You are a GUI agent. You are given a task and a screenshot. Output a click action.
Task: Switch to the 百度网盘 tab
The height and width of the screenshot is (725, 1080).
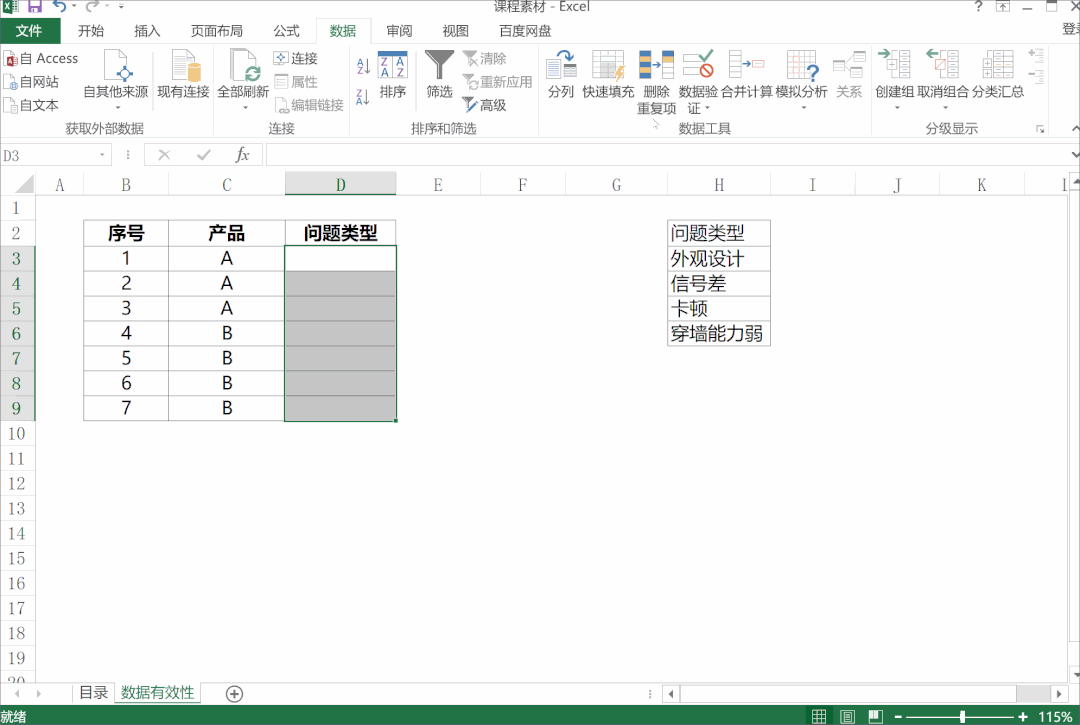(x=525, y=31)
